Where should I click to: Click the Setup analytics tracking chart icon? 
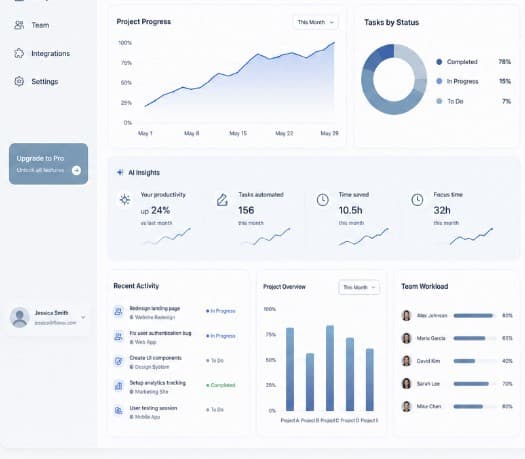click(119, 386)
